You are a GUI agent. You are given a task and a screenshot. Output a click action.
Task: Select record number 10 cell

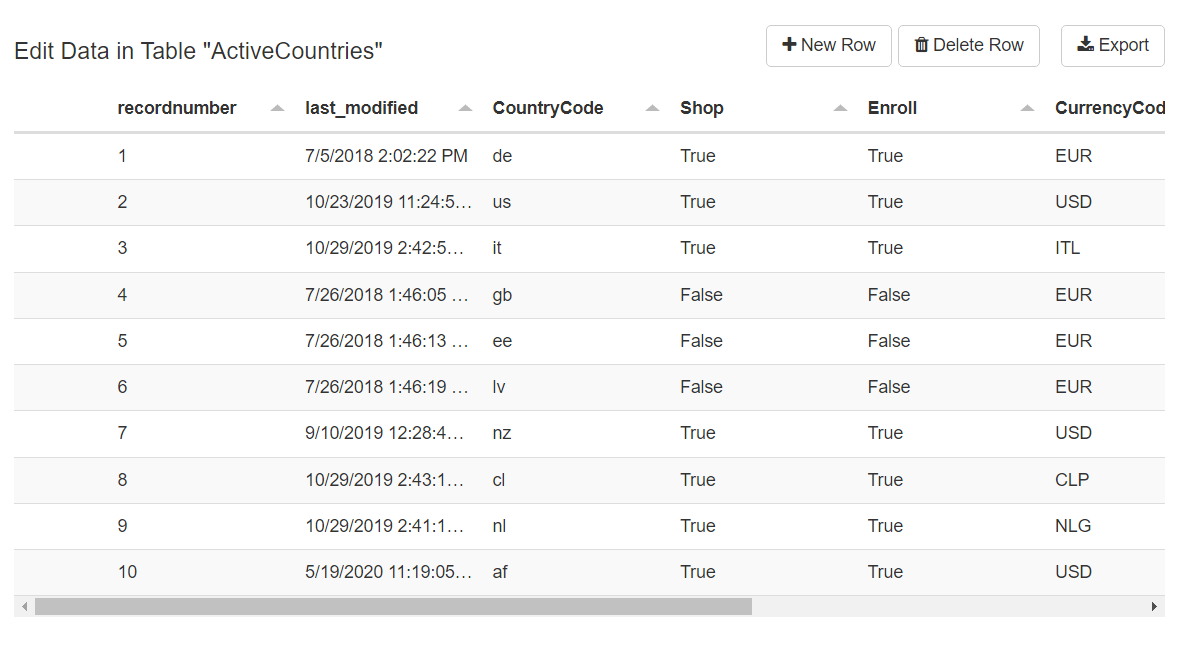[127, 572]
